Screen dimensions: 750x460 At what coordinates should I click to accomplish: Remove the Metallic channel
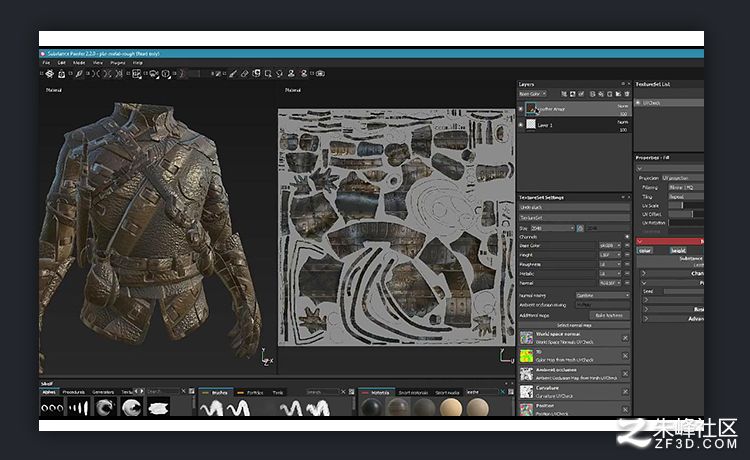click(627, 274)
